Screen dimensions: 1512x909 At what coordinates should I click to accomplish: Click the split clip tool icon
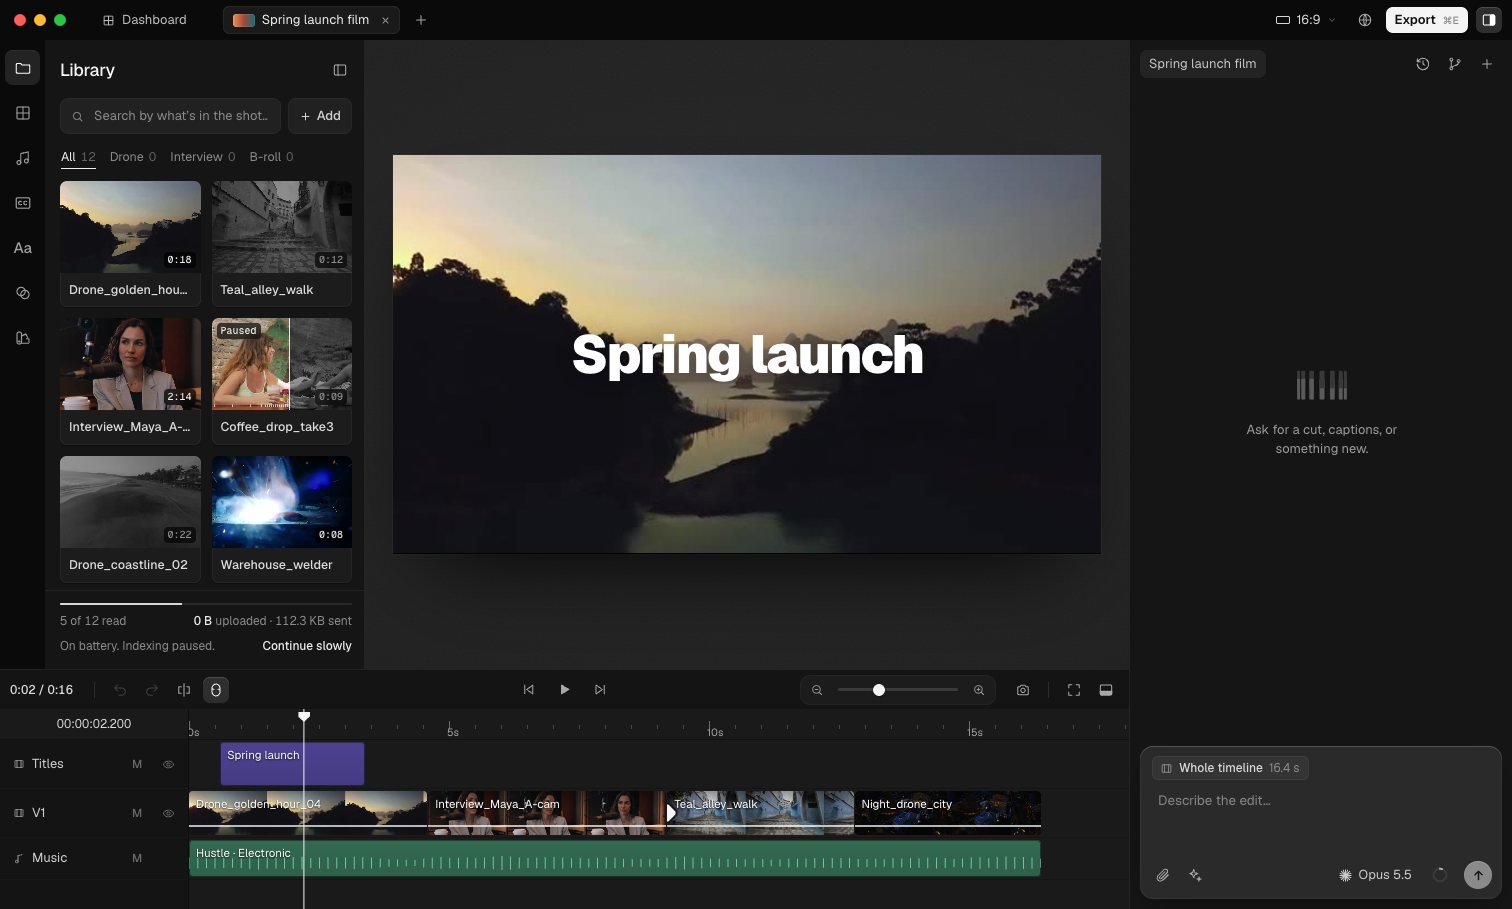click(x=184, y=690)
